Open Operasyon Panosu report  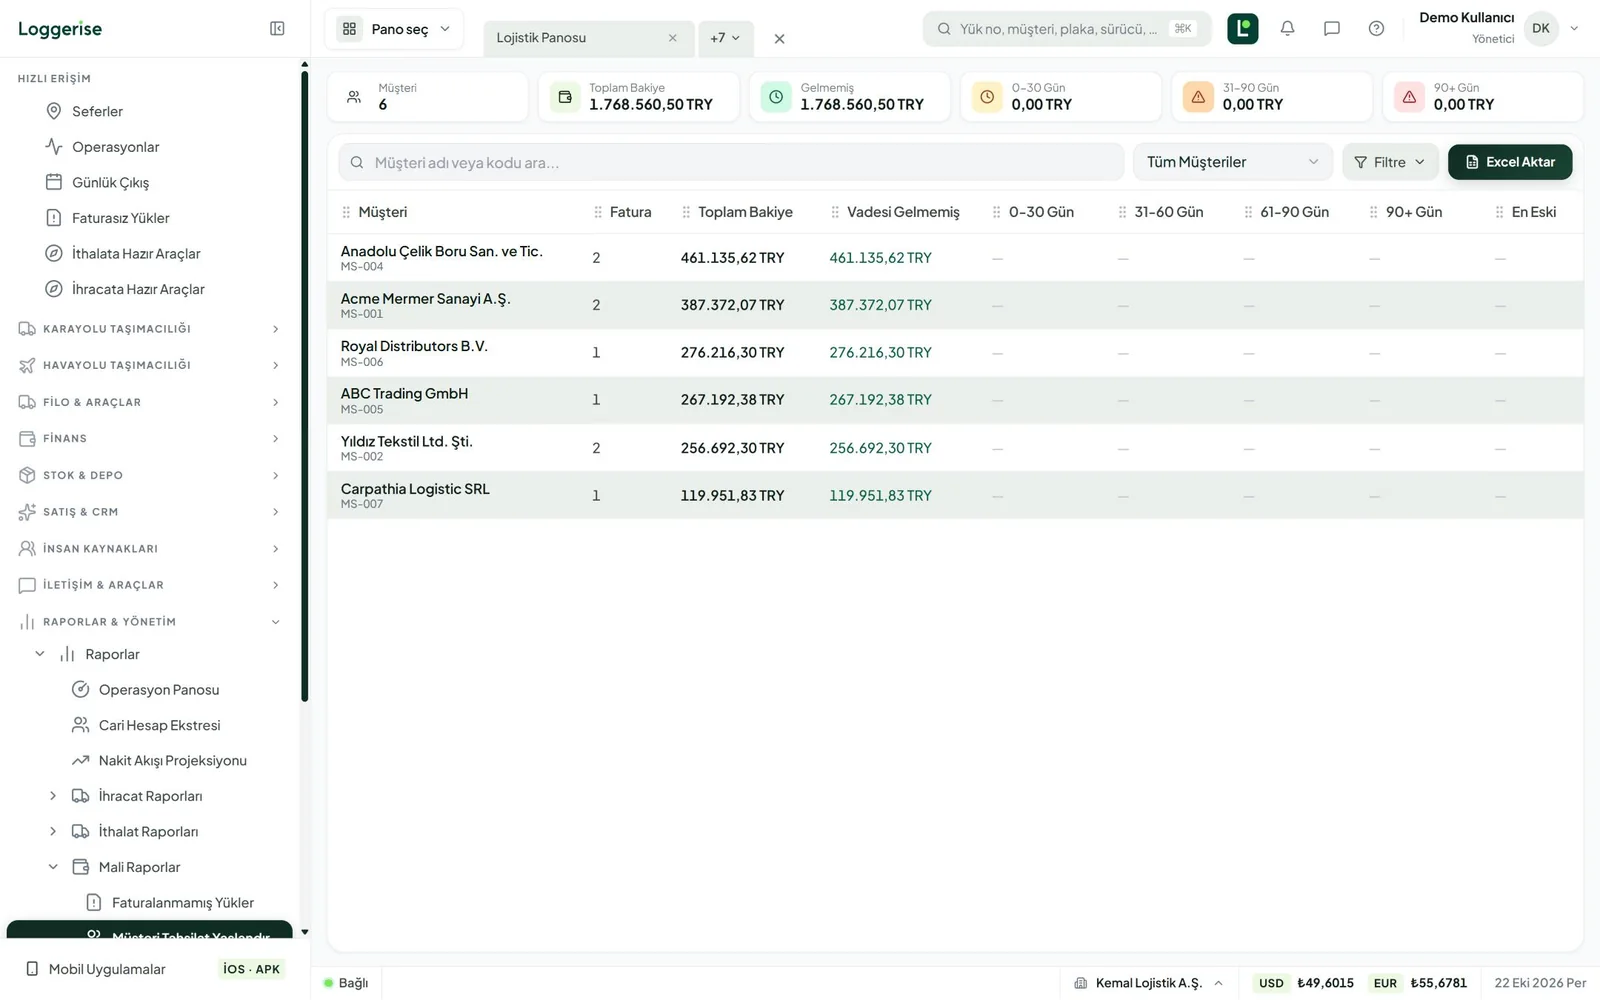pos(158,690)
